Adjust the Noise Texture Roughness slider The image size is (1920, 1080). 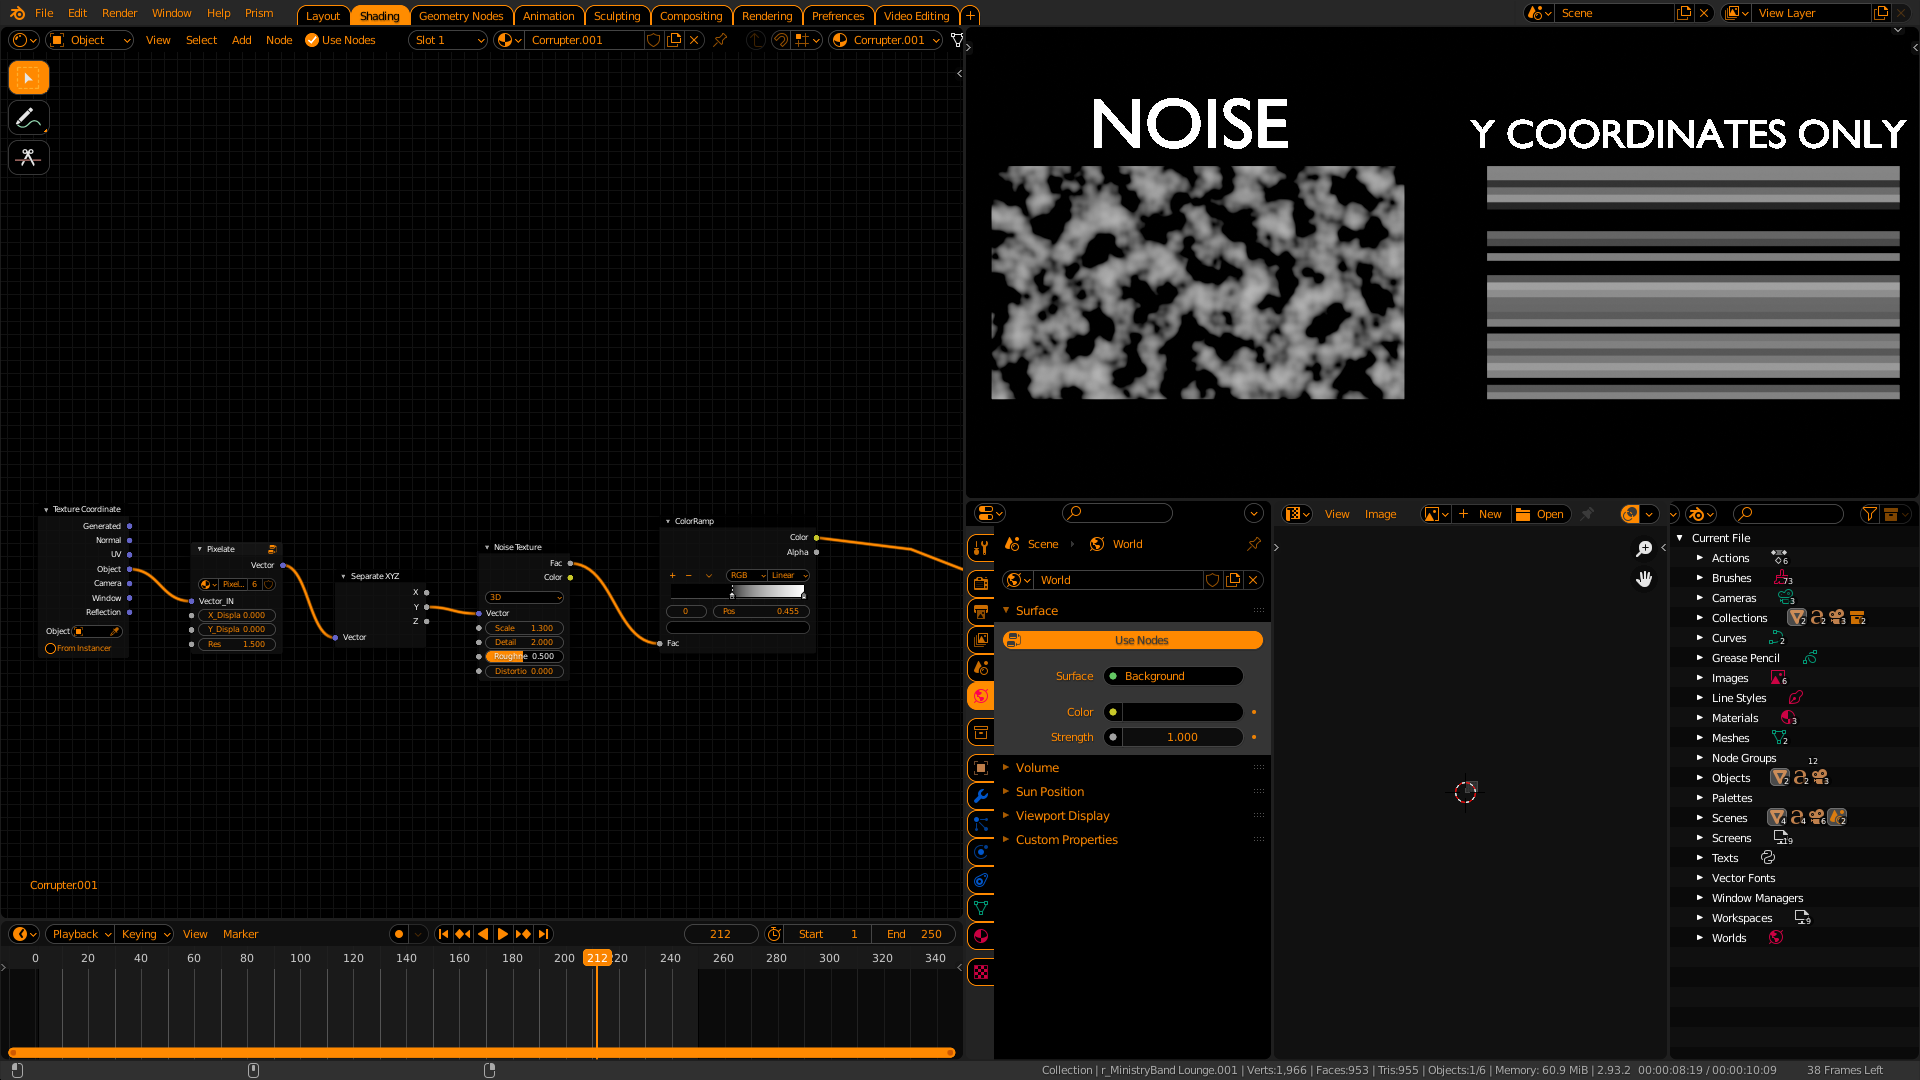(x=524, y=657)
